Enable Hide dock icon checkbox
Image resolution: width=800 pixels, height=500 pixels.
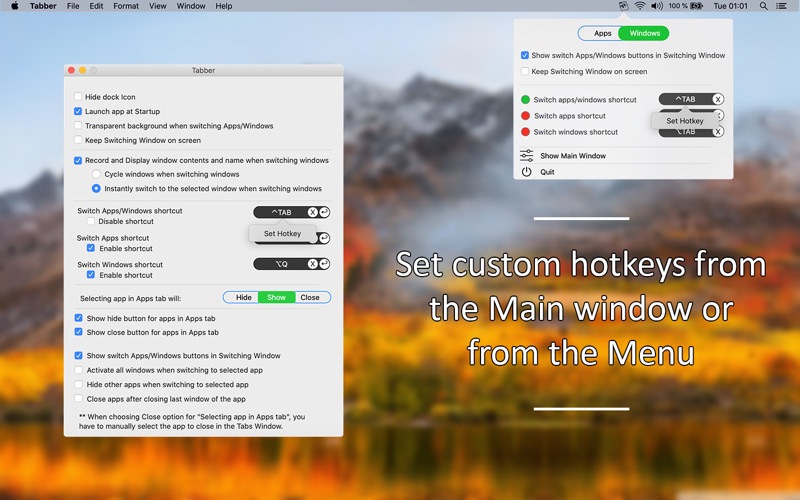point(78,96)
